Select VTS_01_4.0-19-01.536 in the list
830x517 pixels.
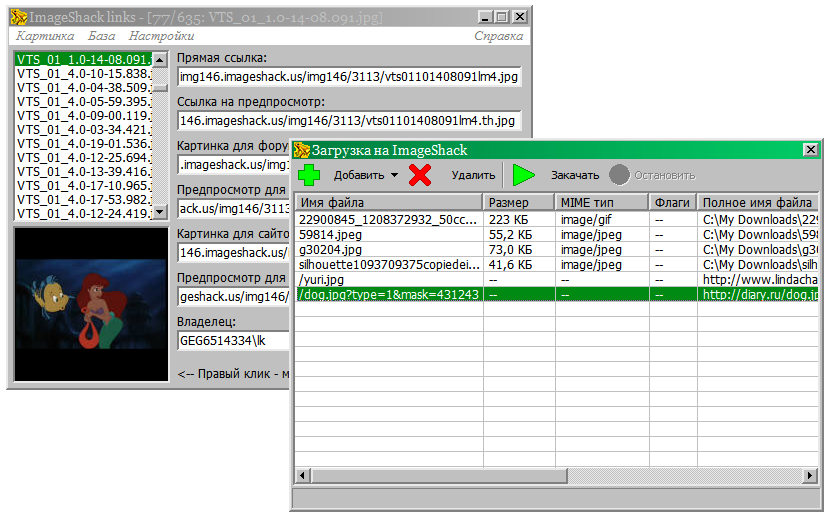click(84, 143)
